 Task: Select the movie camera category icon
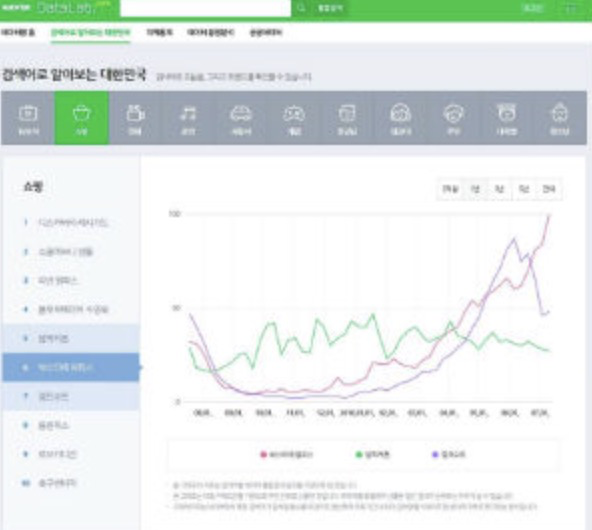(x=135, y=118)
